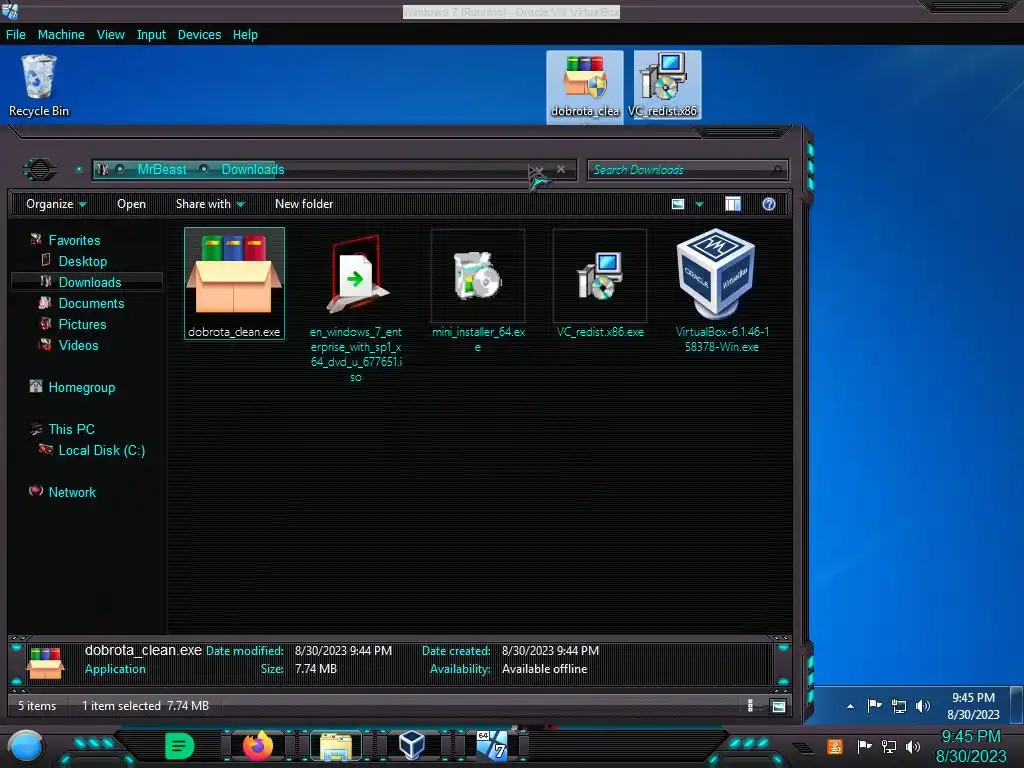Open Downloads in navigation pane
The width and height of the screenshot is (1024, 768).
tap(89, 282)
